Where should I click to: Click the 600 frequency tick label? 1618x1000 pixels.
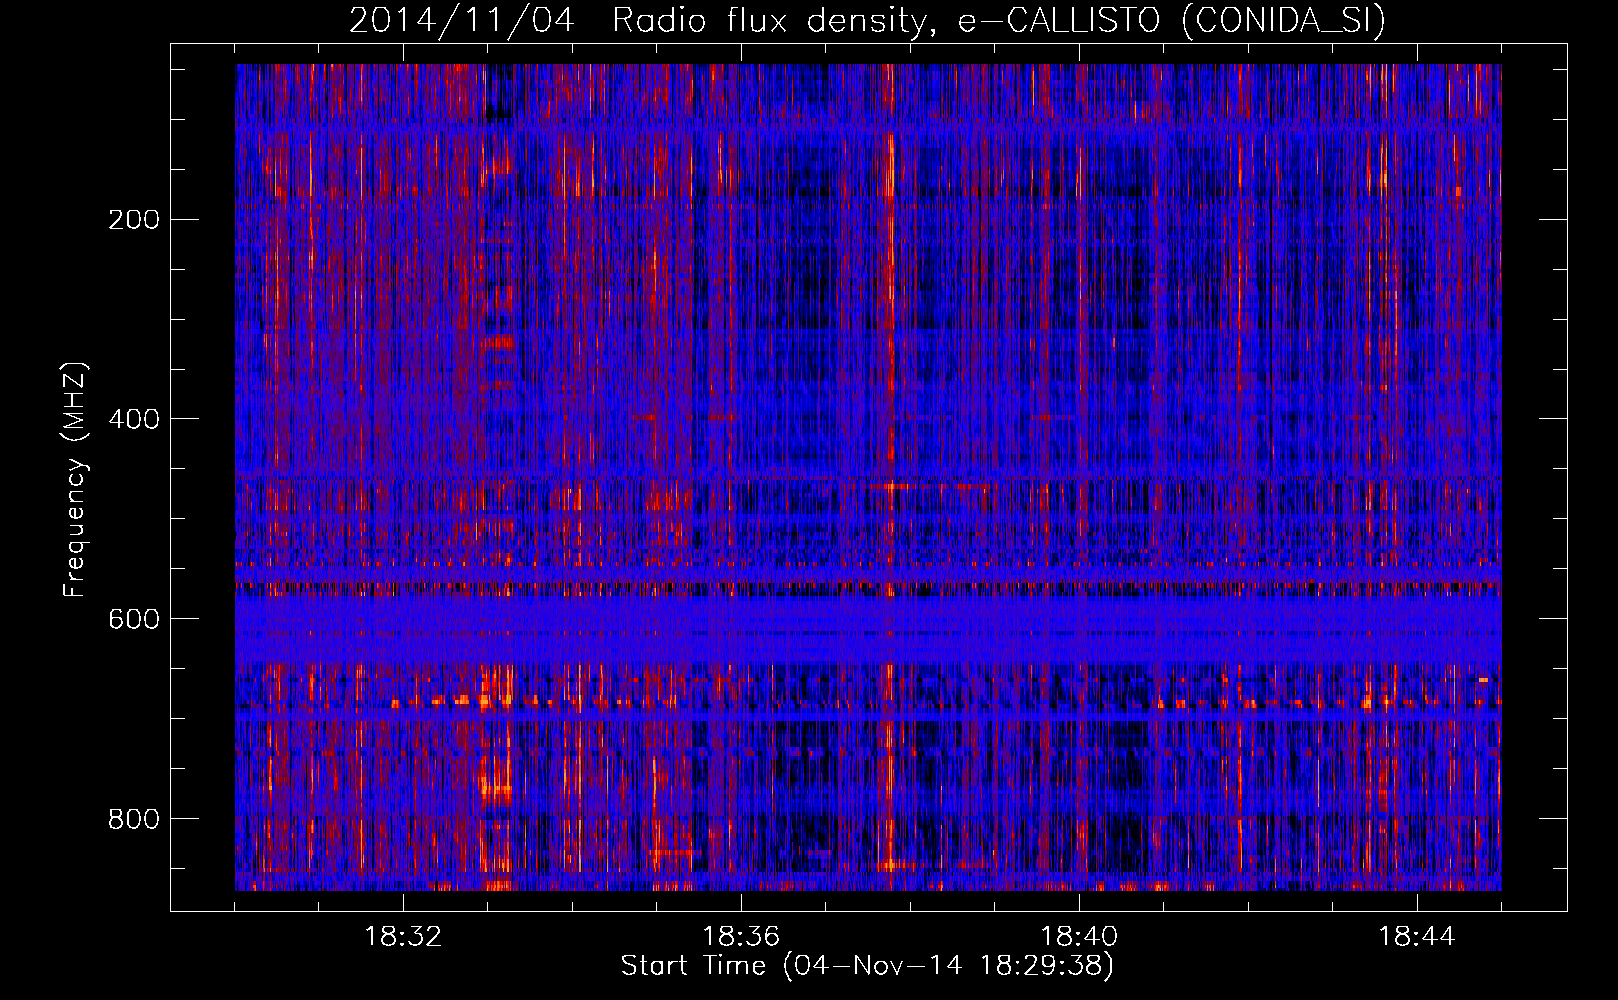(134, 619)
